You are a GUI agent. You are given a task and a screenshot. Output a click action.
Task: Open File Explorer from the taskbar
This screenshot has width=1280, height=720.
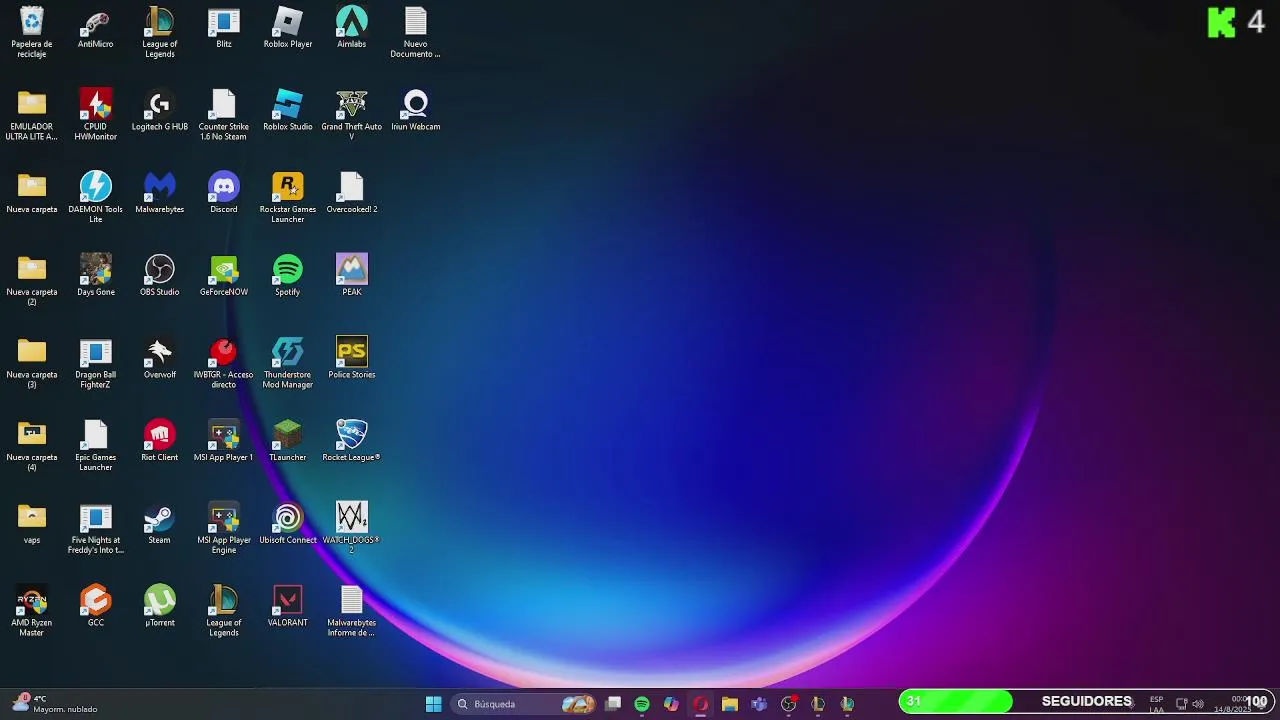(x=730, y=704)
